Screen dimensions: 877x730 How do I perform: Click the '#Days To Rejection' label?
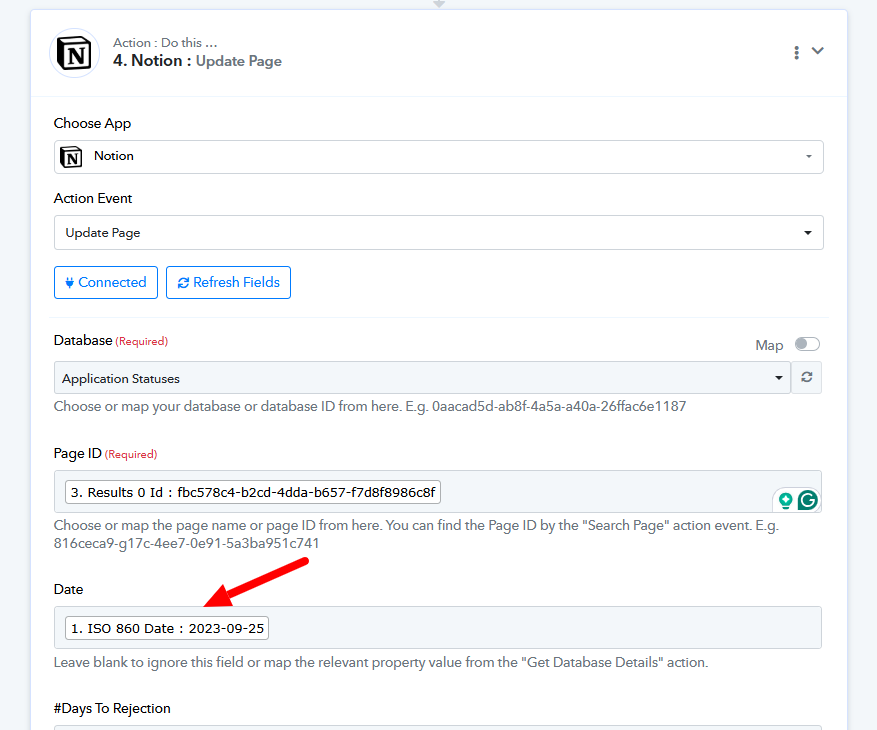click(x=112, y=708)
